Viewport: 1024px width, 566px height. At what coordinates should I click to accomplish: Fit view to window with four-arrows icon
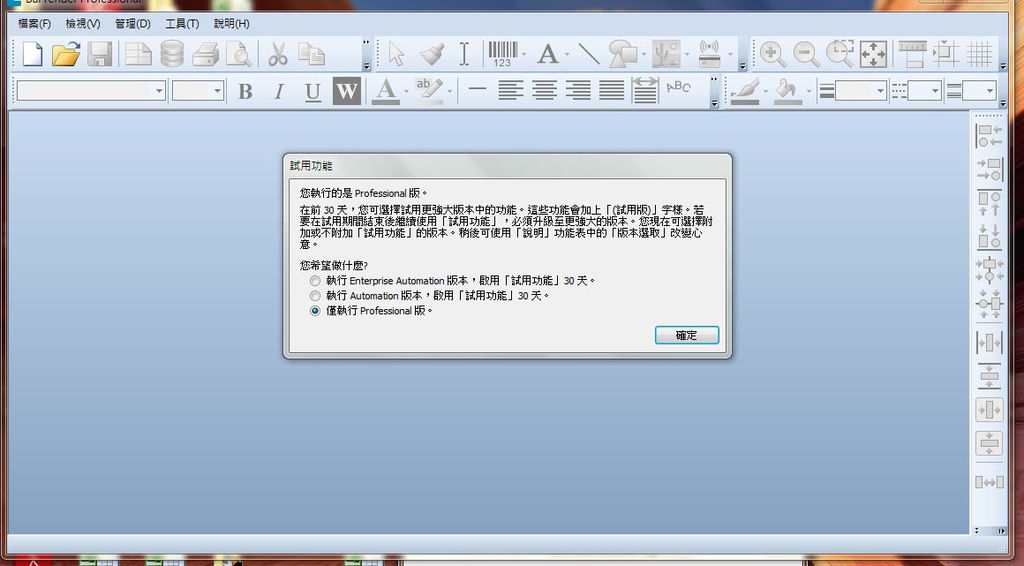tap(874, 54)
